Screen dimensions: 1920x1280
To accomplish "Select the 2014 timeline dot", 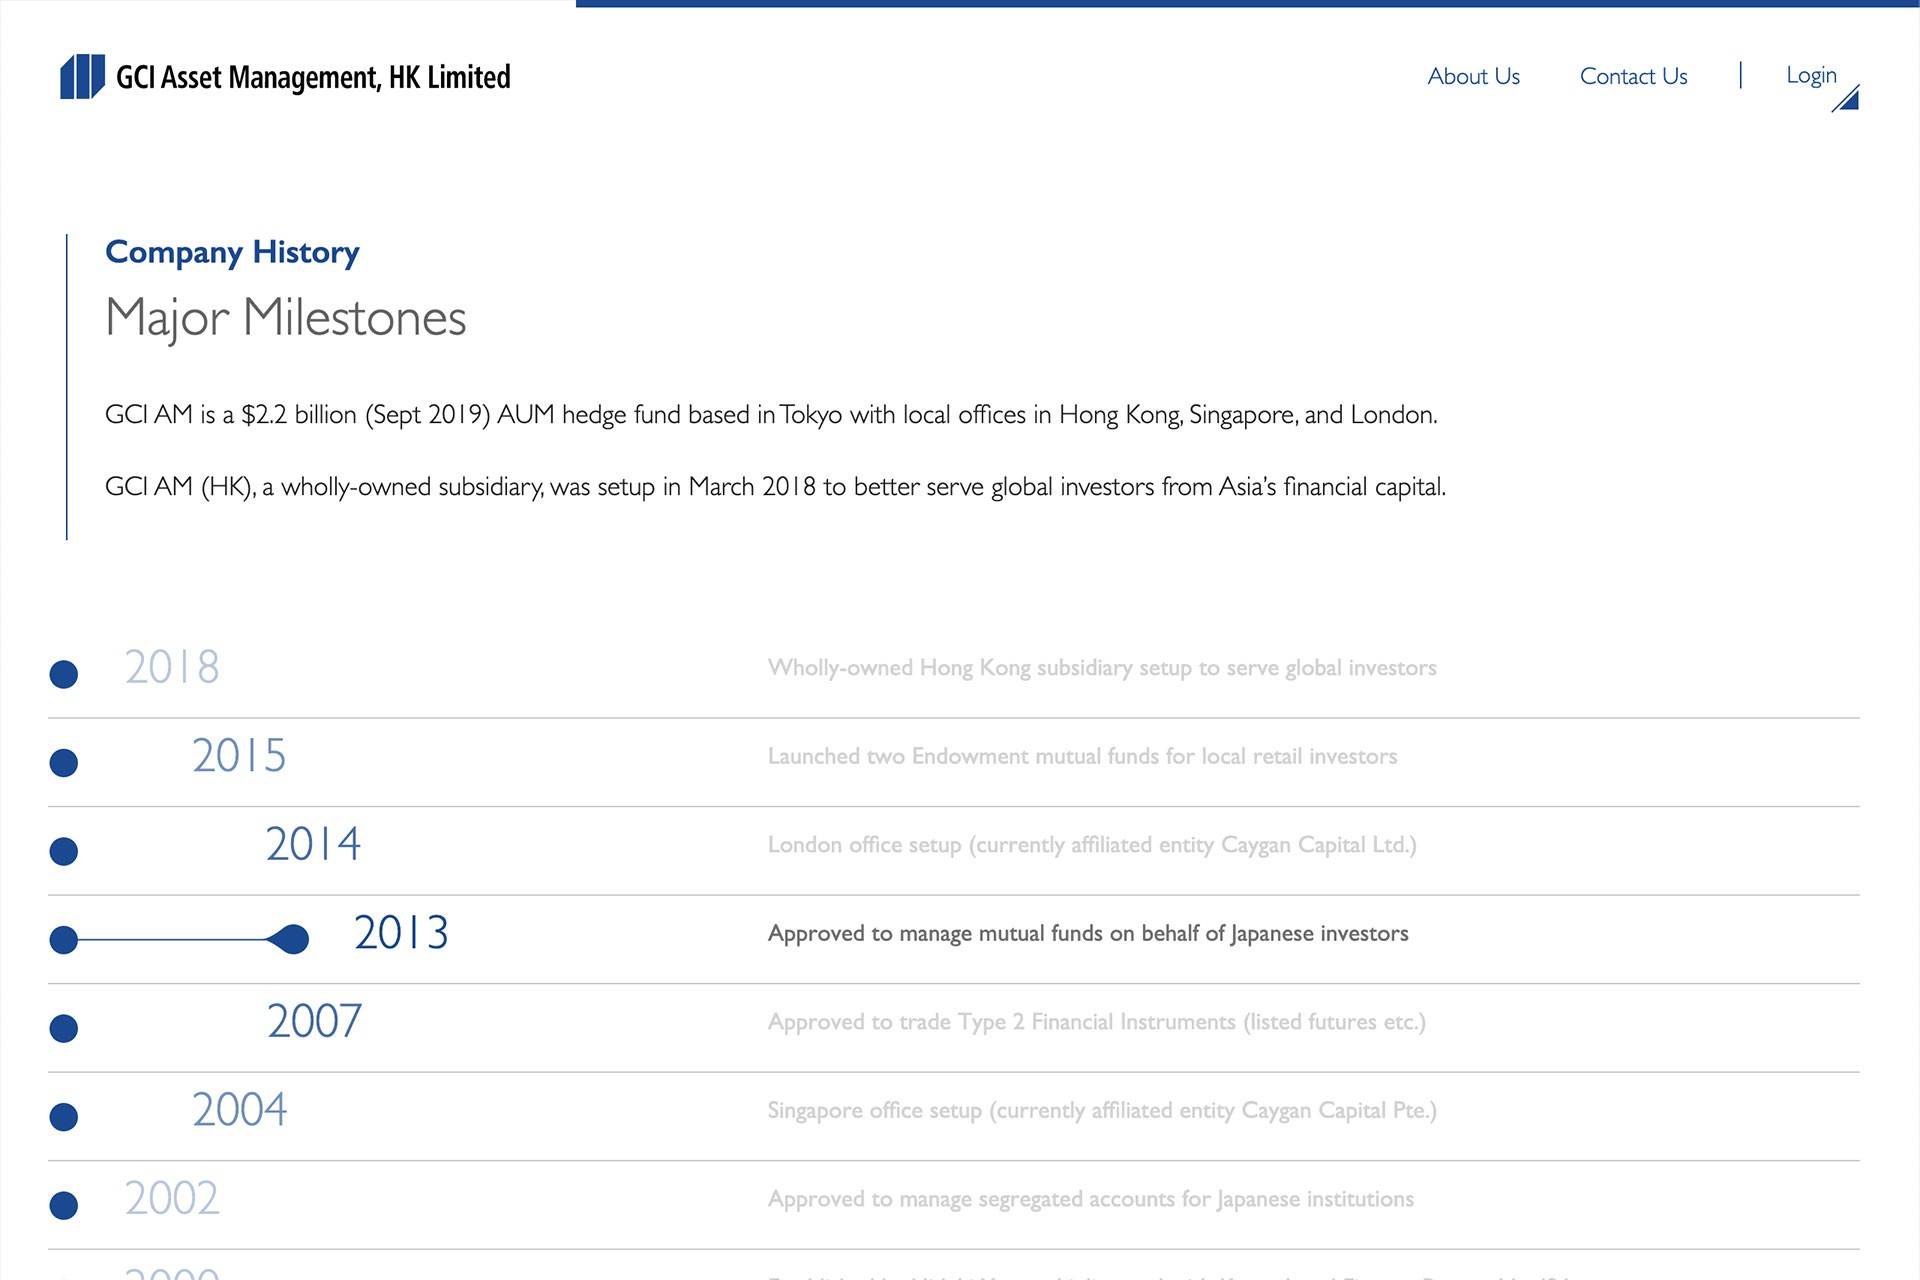I will [x=64, y=851].
